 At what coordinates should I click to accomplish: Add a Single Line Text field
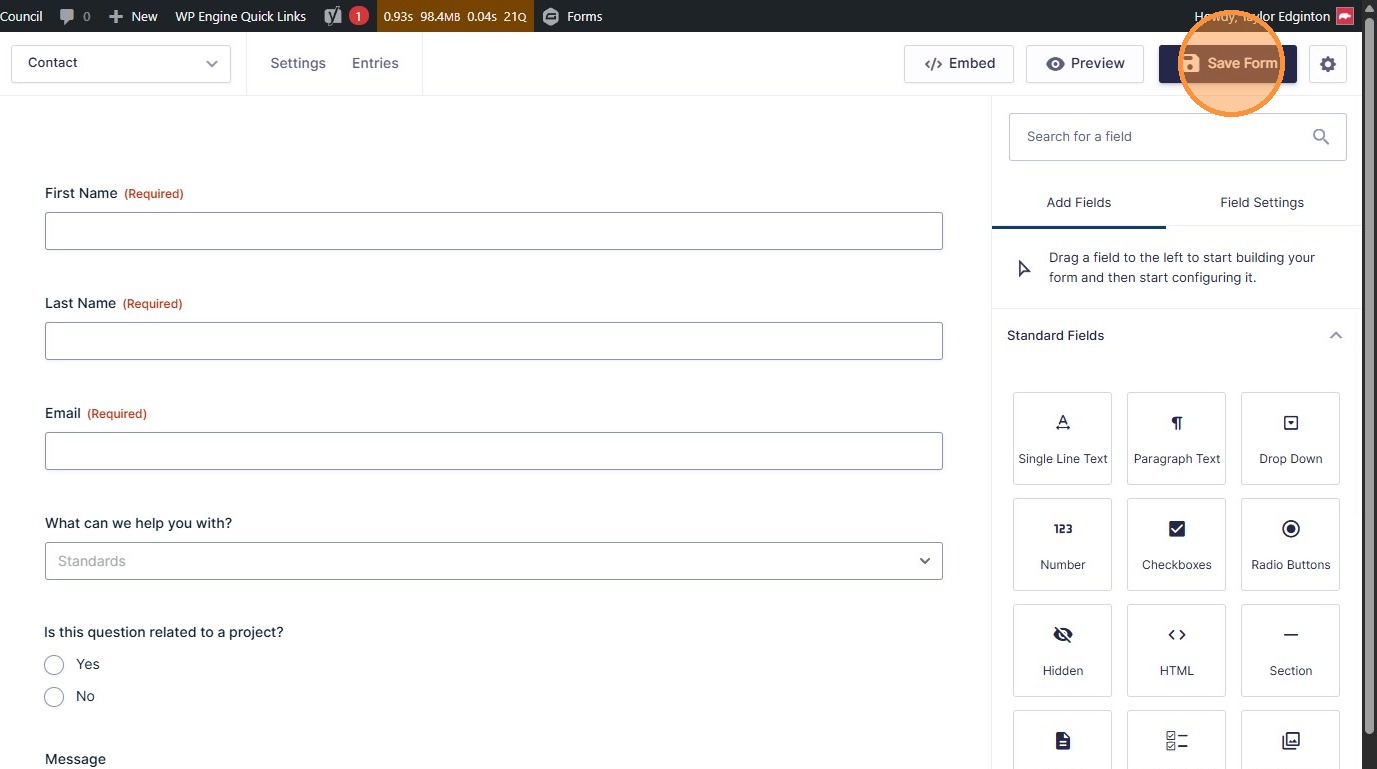pos(1062,438)
